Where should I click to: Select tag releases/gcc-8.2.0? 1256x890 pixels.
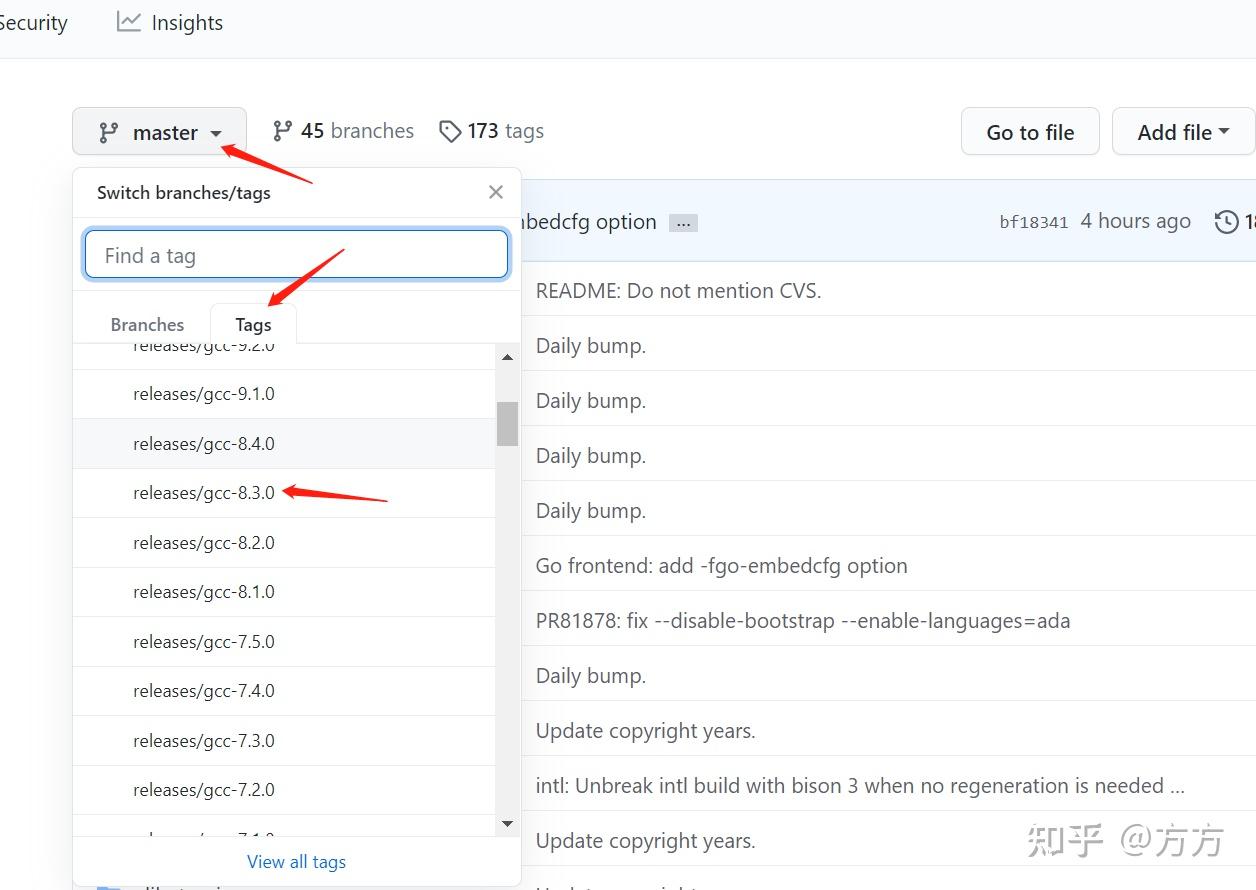[x=284, y=542]
